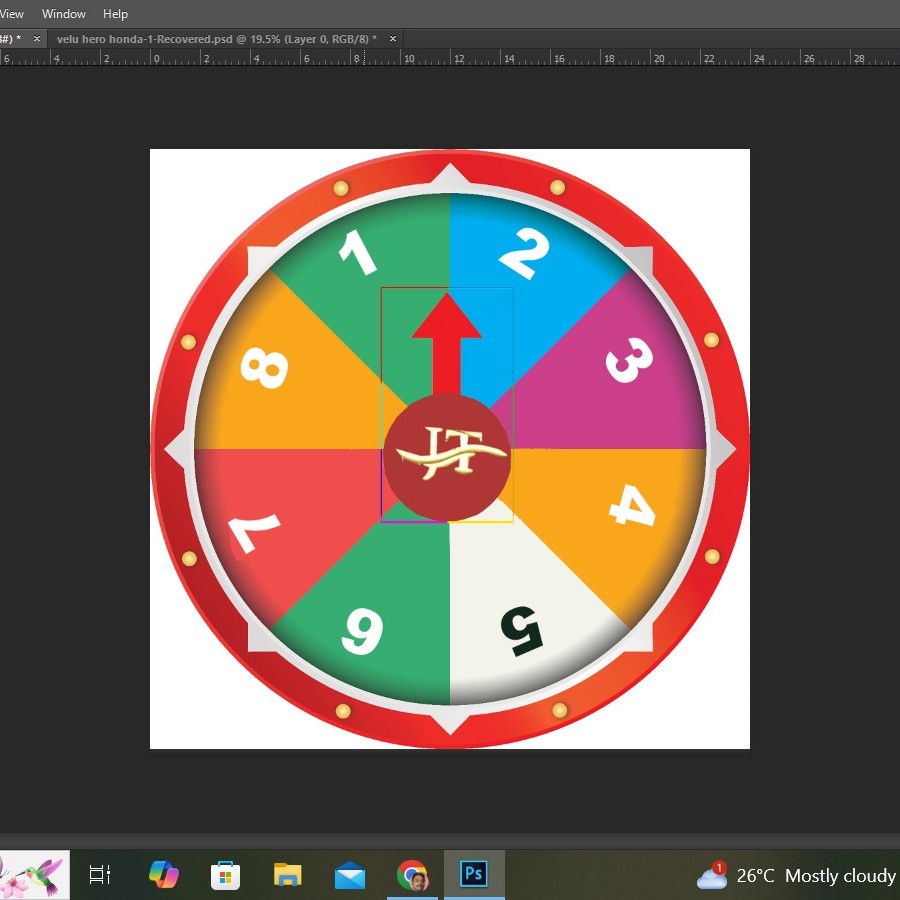Close the velu hero honda-1-Recovered.psd tab

[392, 38]
